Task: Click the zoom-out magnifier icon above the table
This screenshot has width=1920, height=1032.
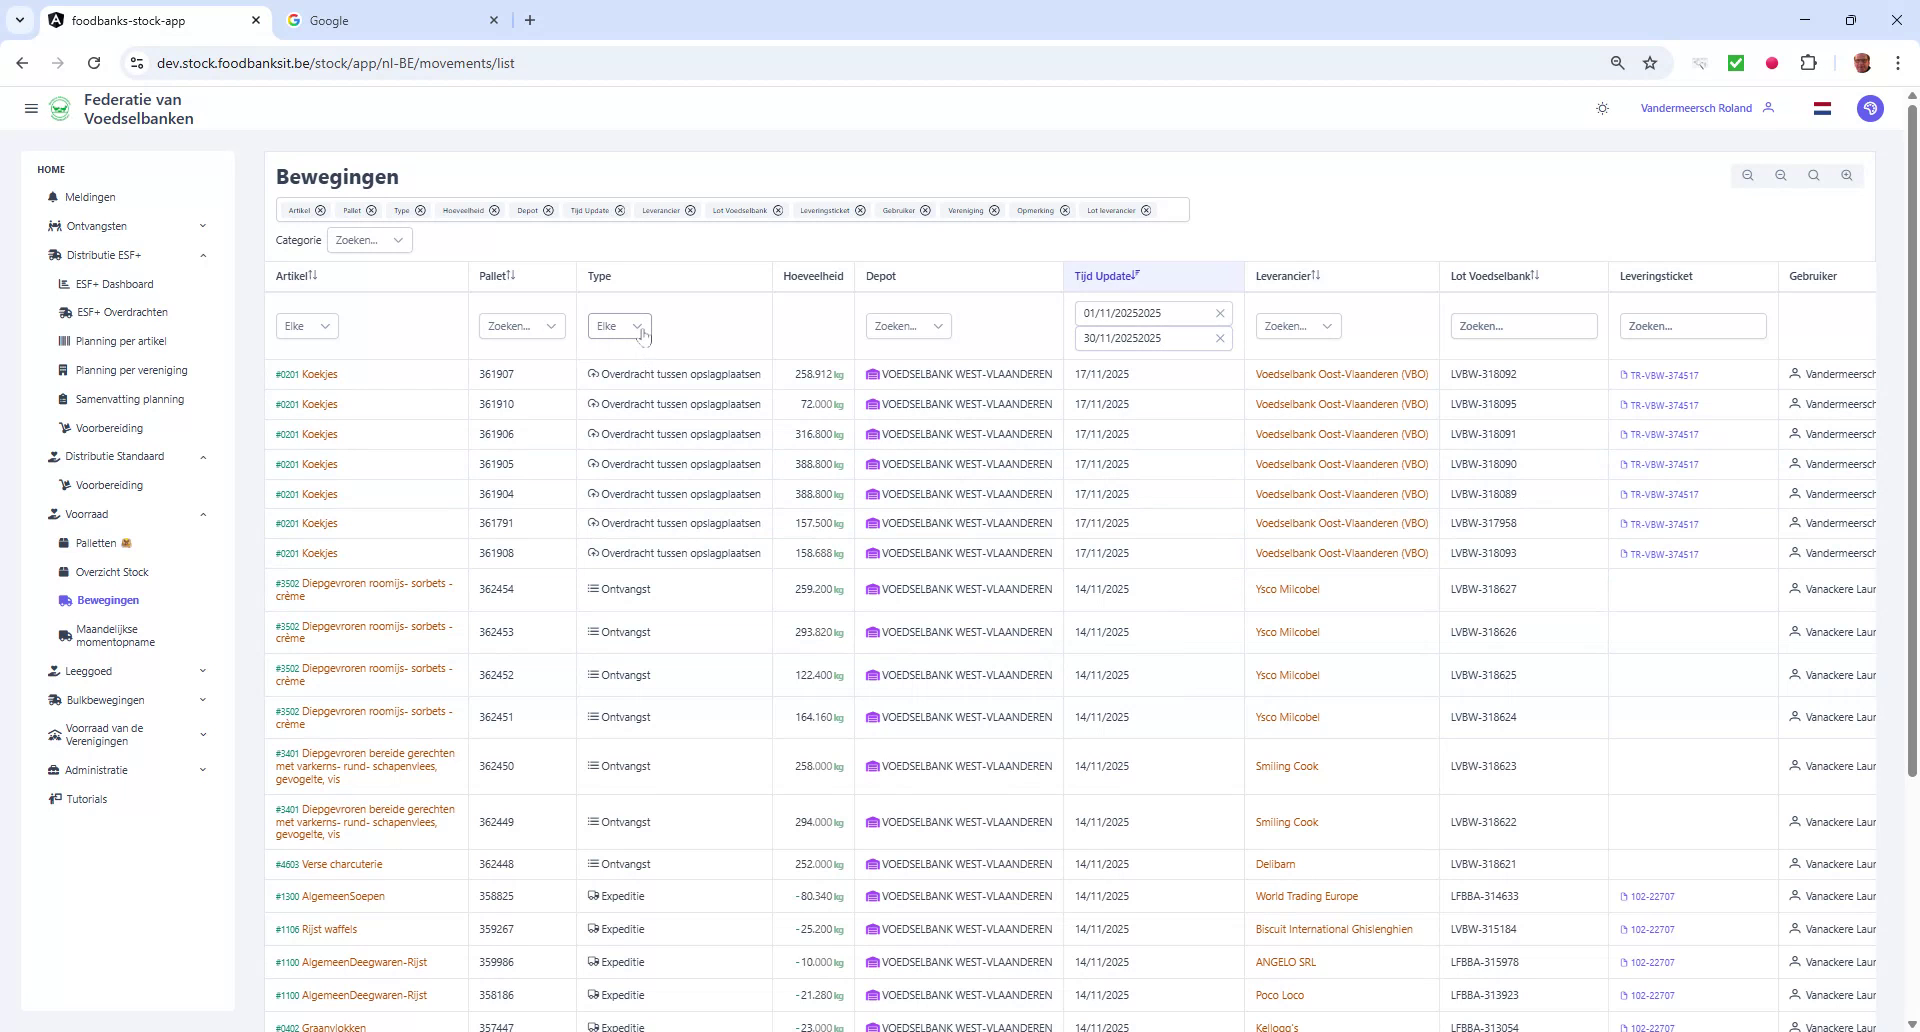Action: (1748, 175)
